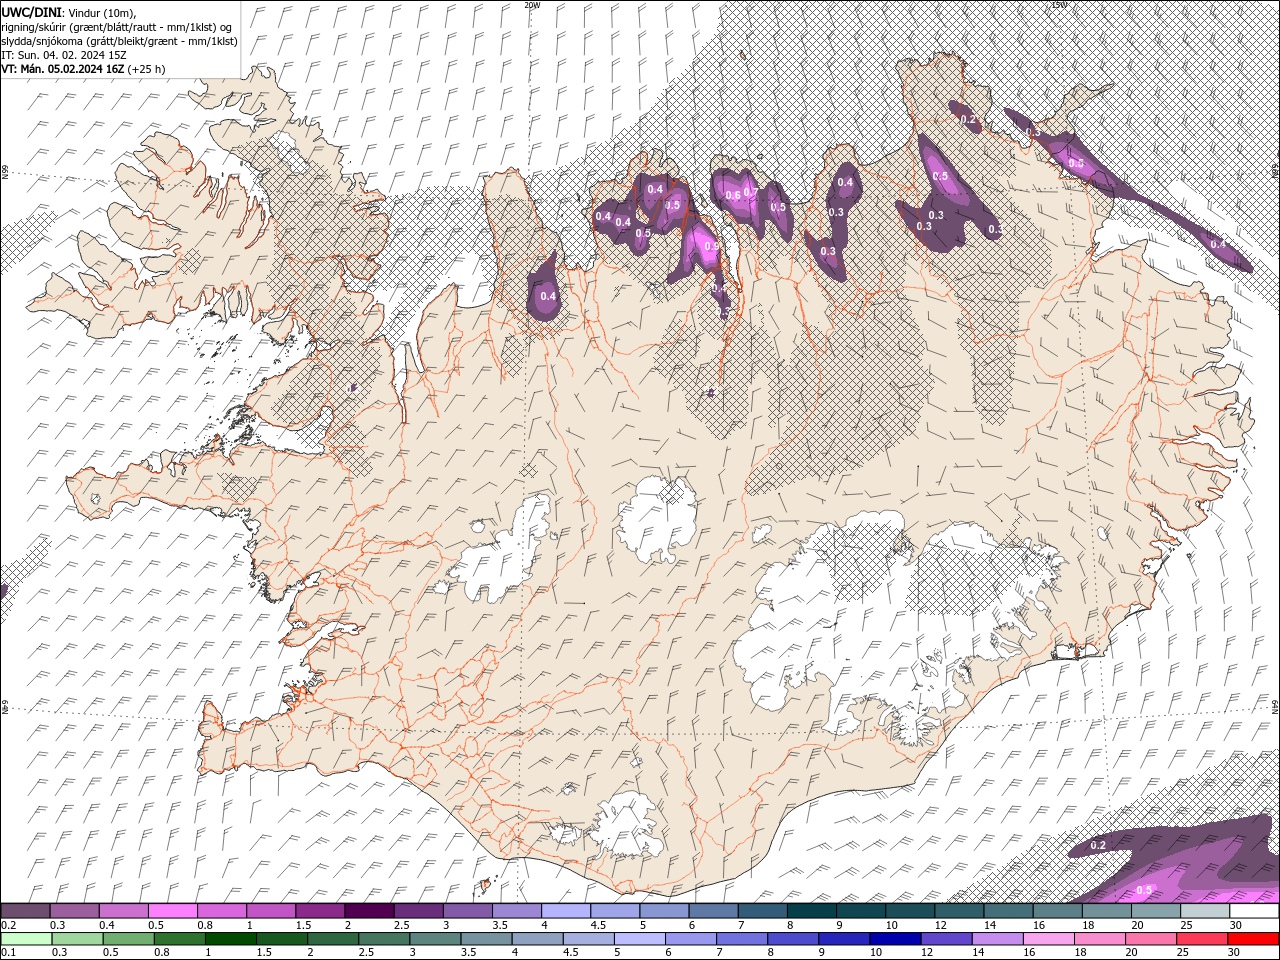Click the 0.7 snowfall label on the map
The width and height of the screenshot is (1280, 960).
coord(750,191)
